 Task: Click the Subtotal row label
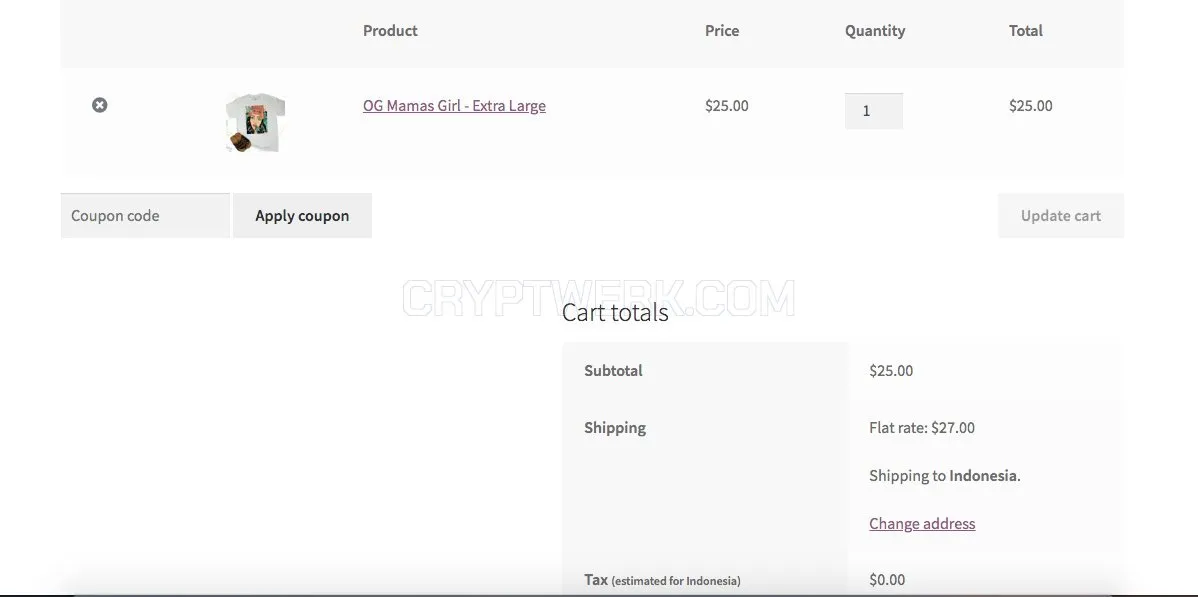pyautogui.click(x=614, y=371)
